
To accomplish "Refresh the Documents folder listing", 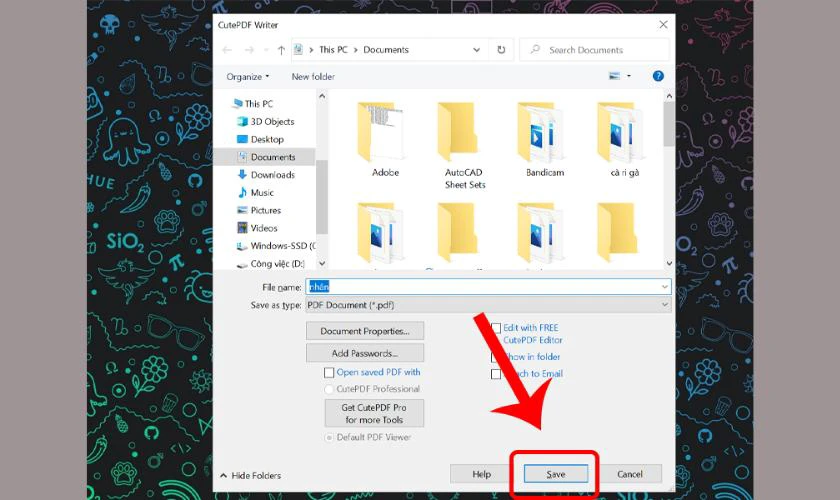I will coord(501,50).
